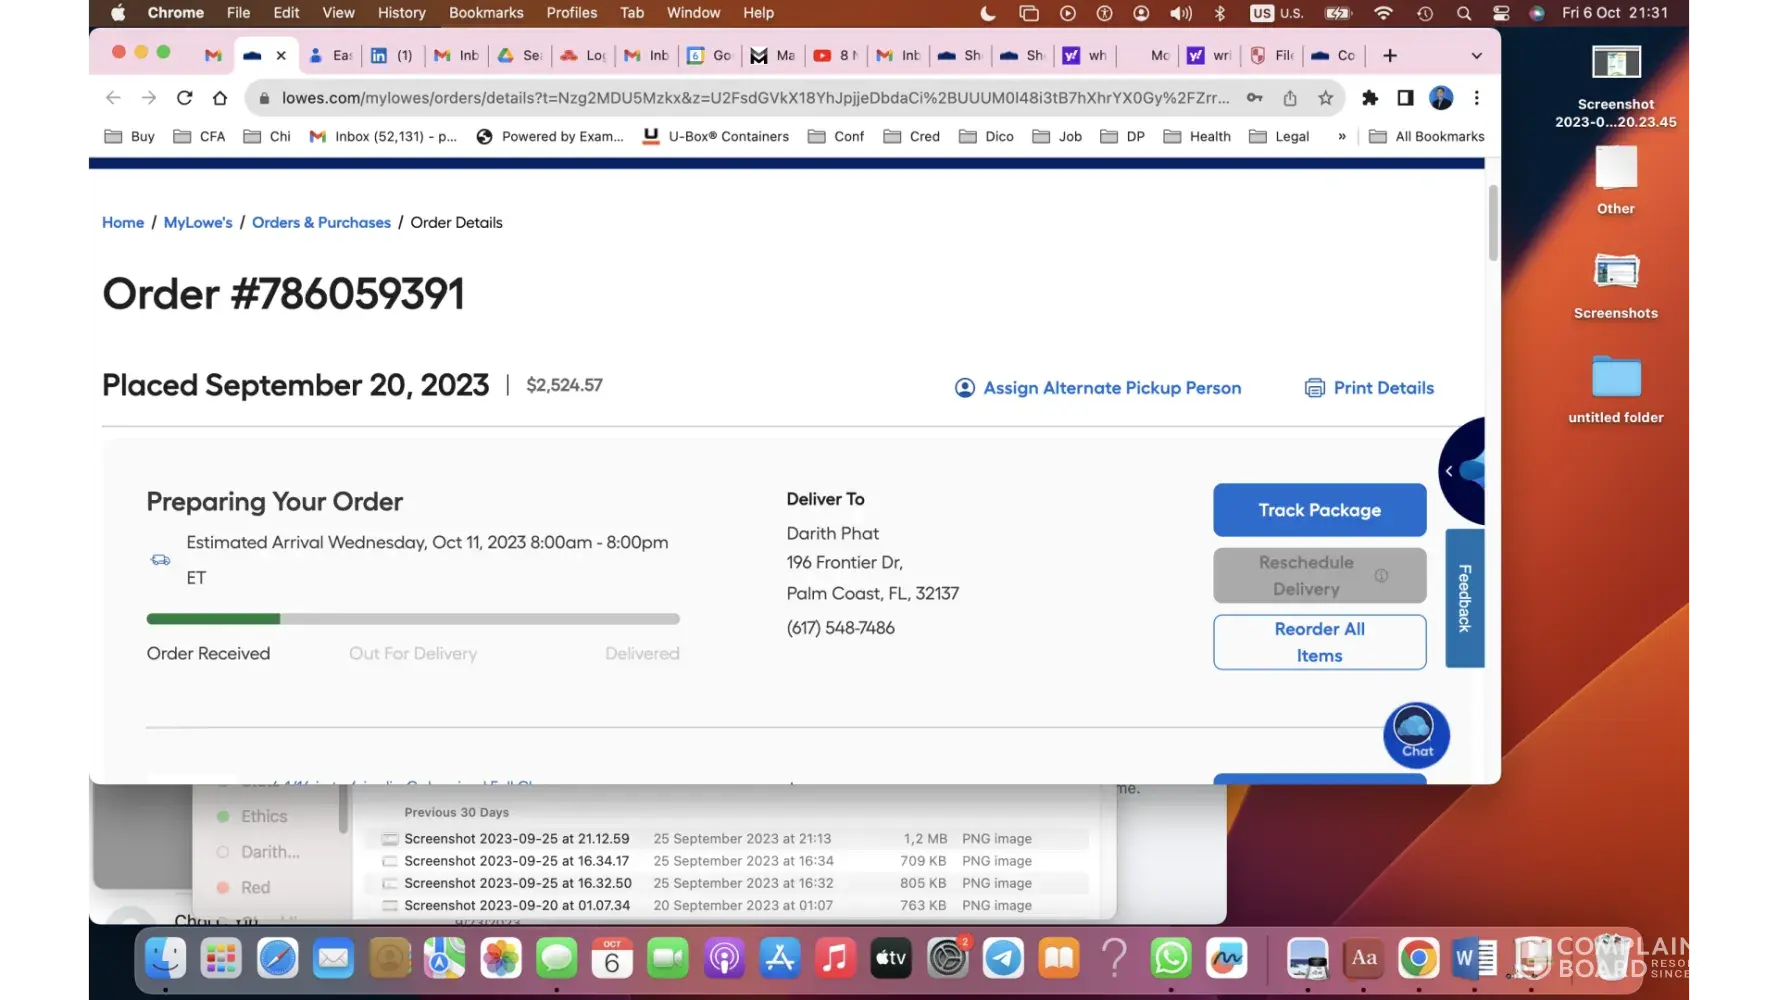This screenshot has width=1778, height=1000.
Task: Open the Volume menu bar icon
Action: point(1181,13)
